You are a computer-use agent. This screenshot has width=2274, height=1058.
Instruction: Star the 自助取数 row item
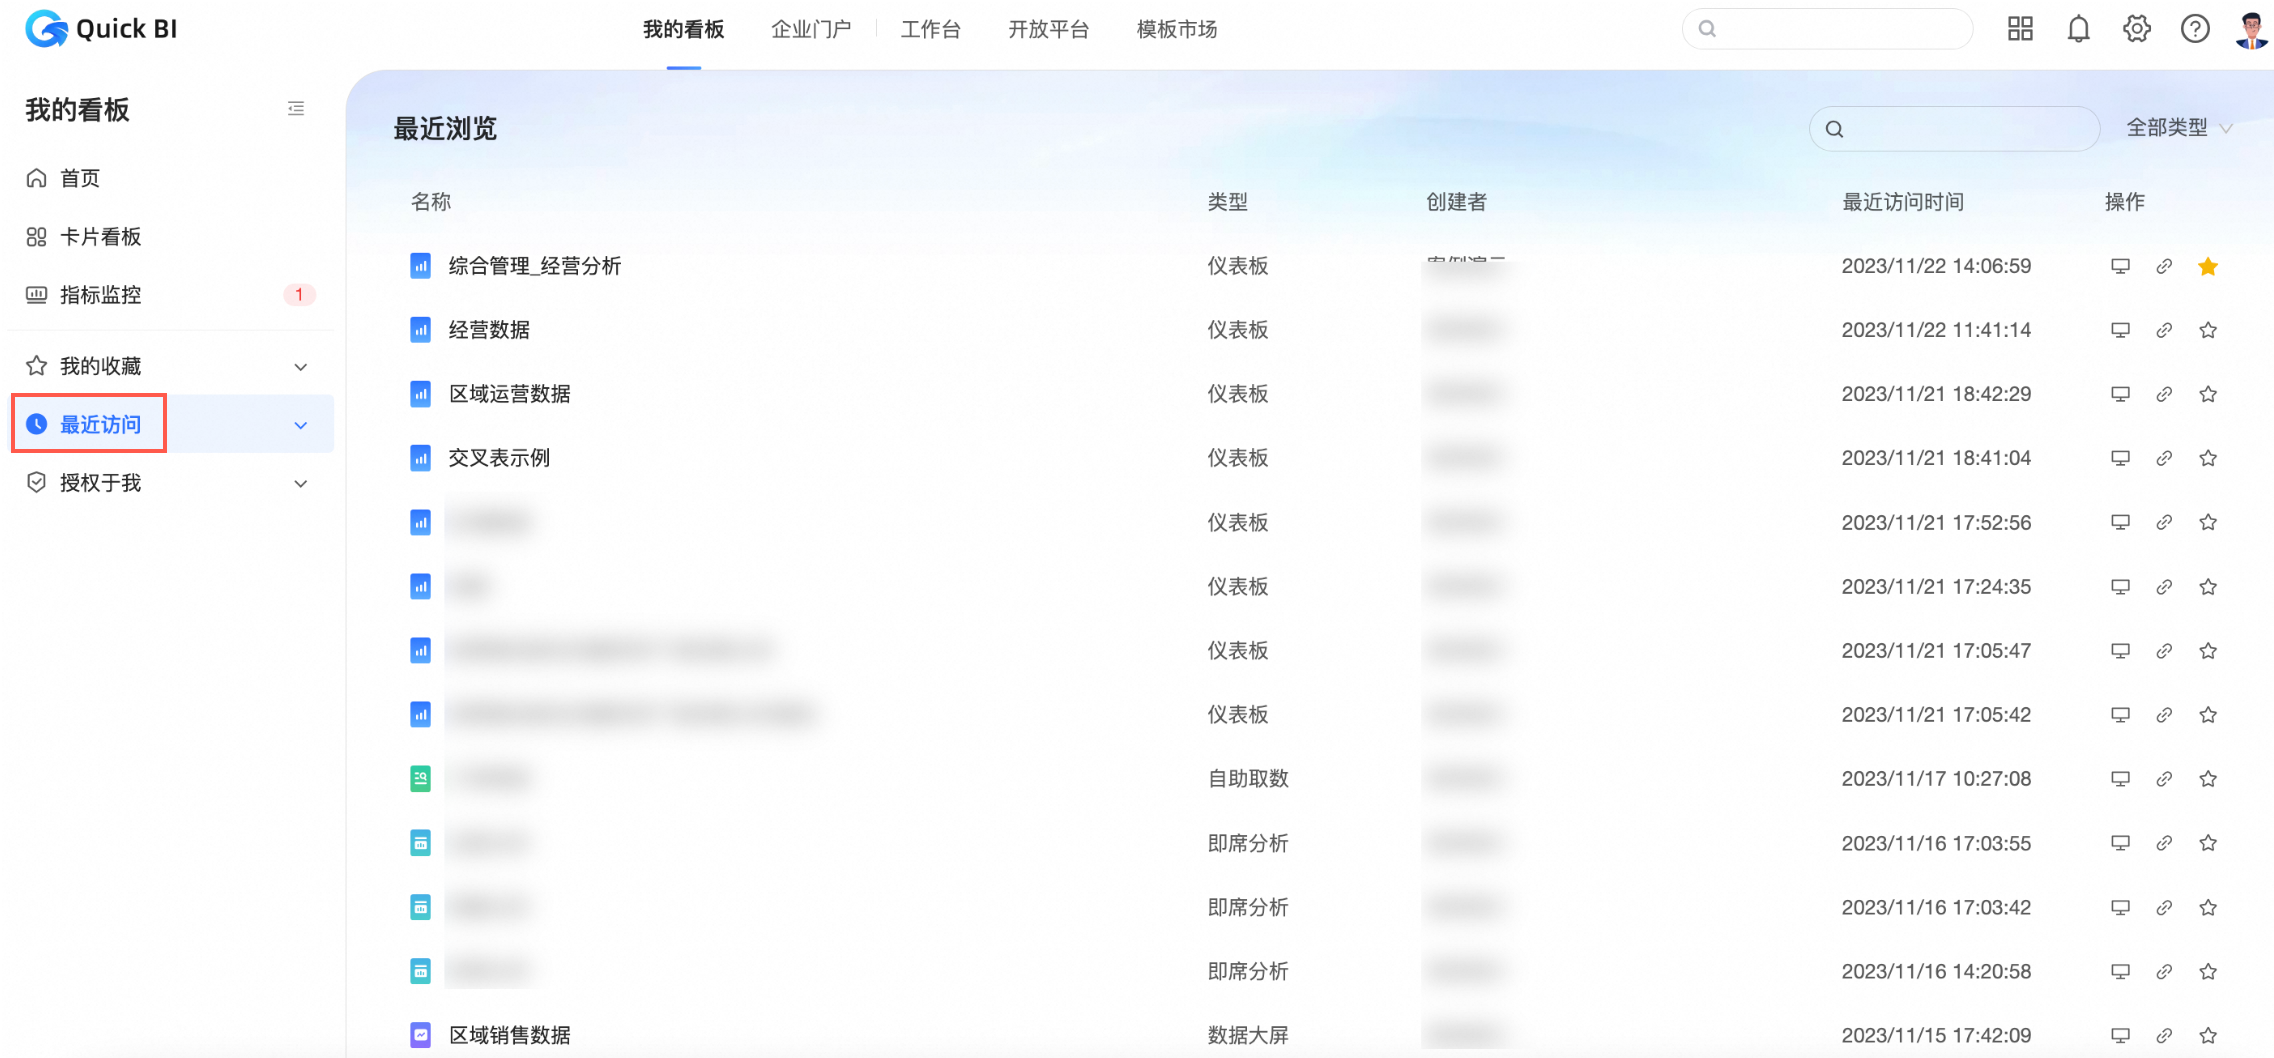[x=2208, y=779]
